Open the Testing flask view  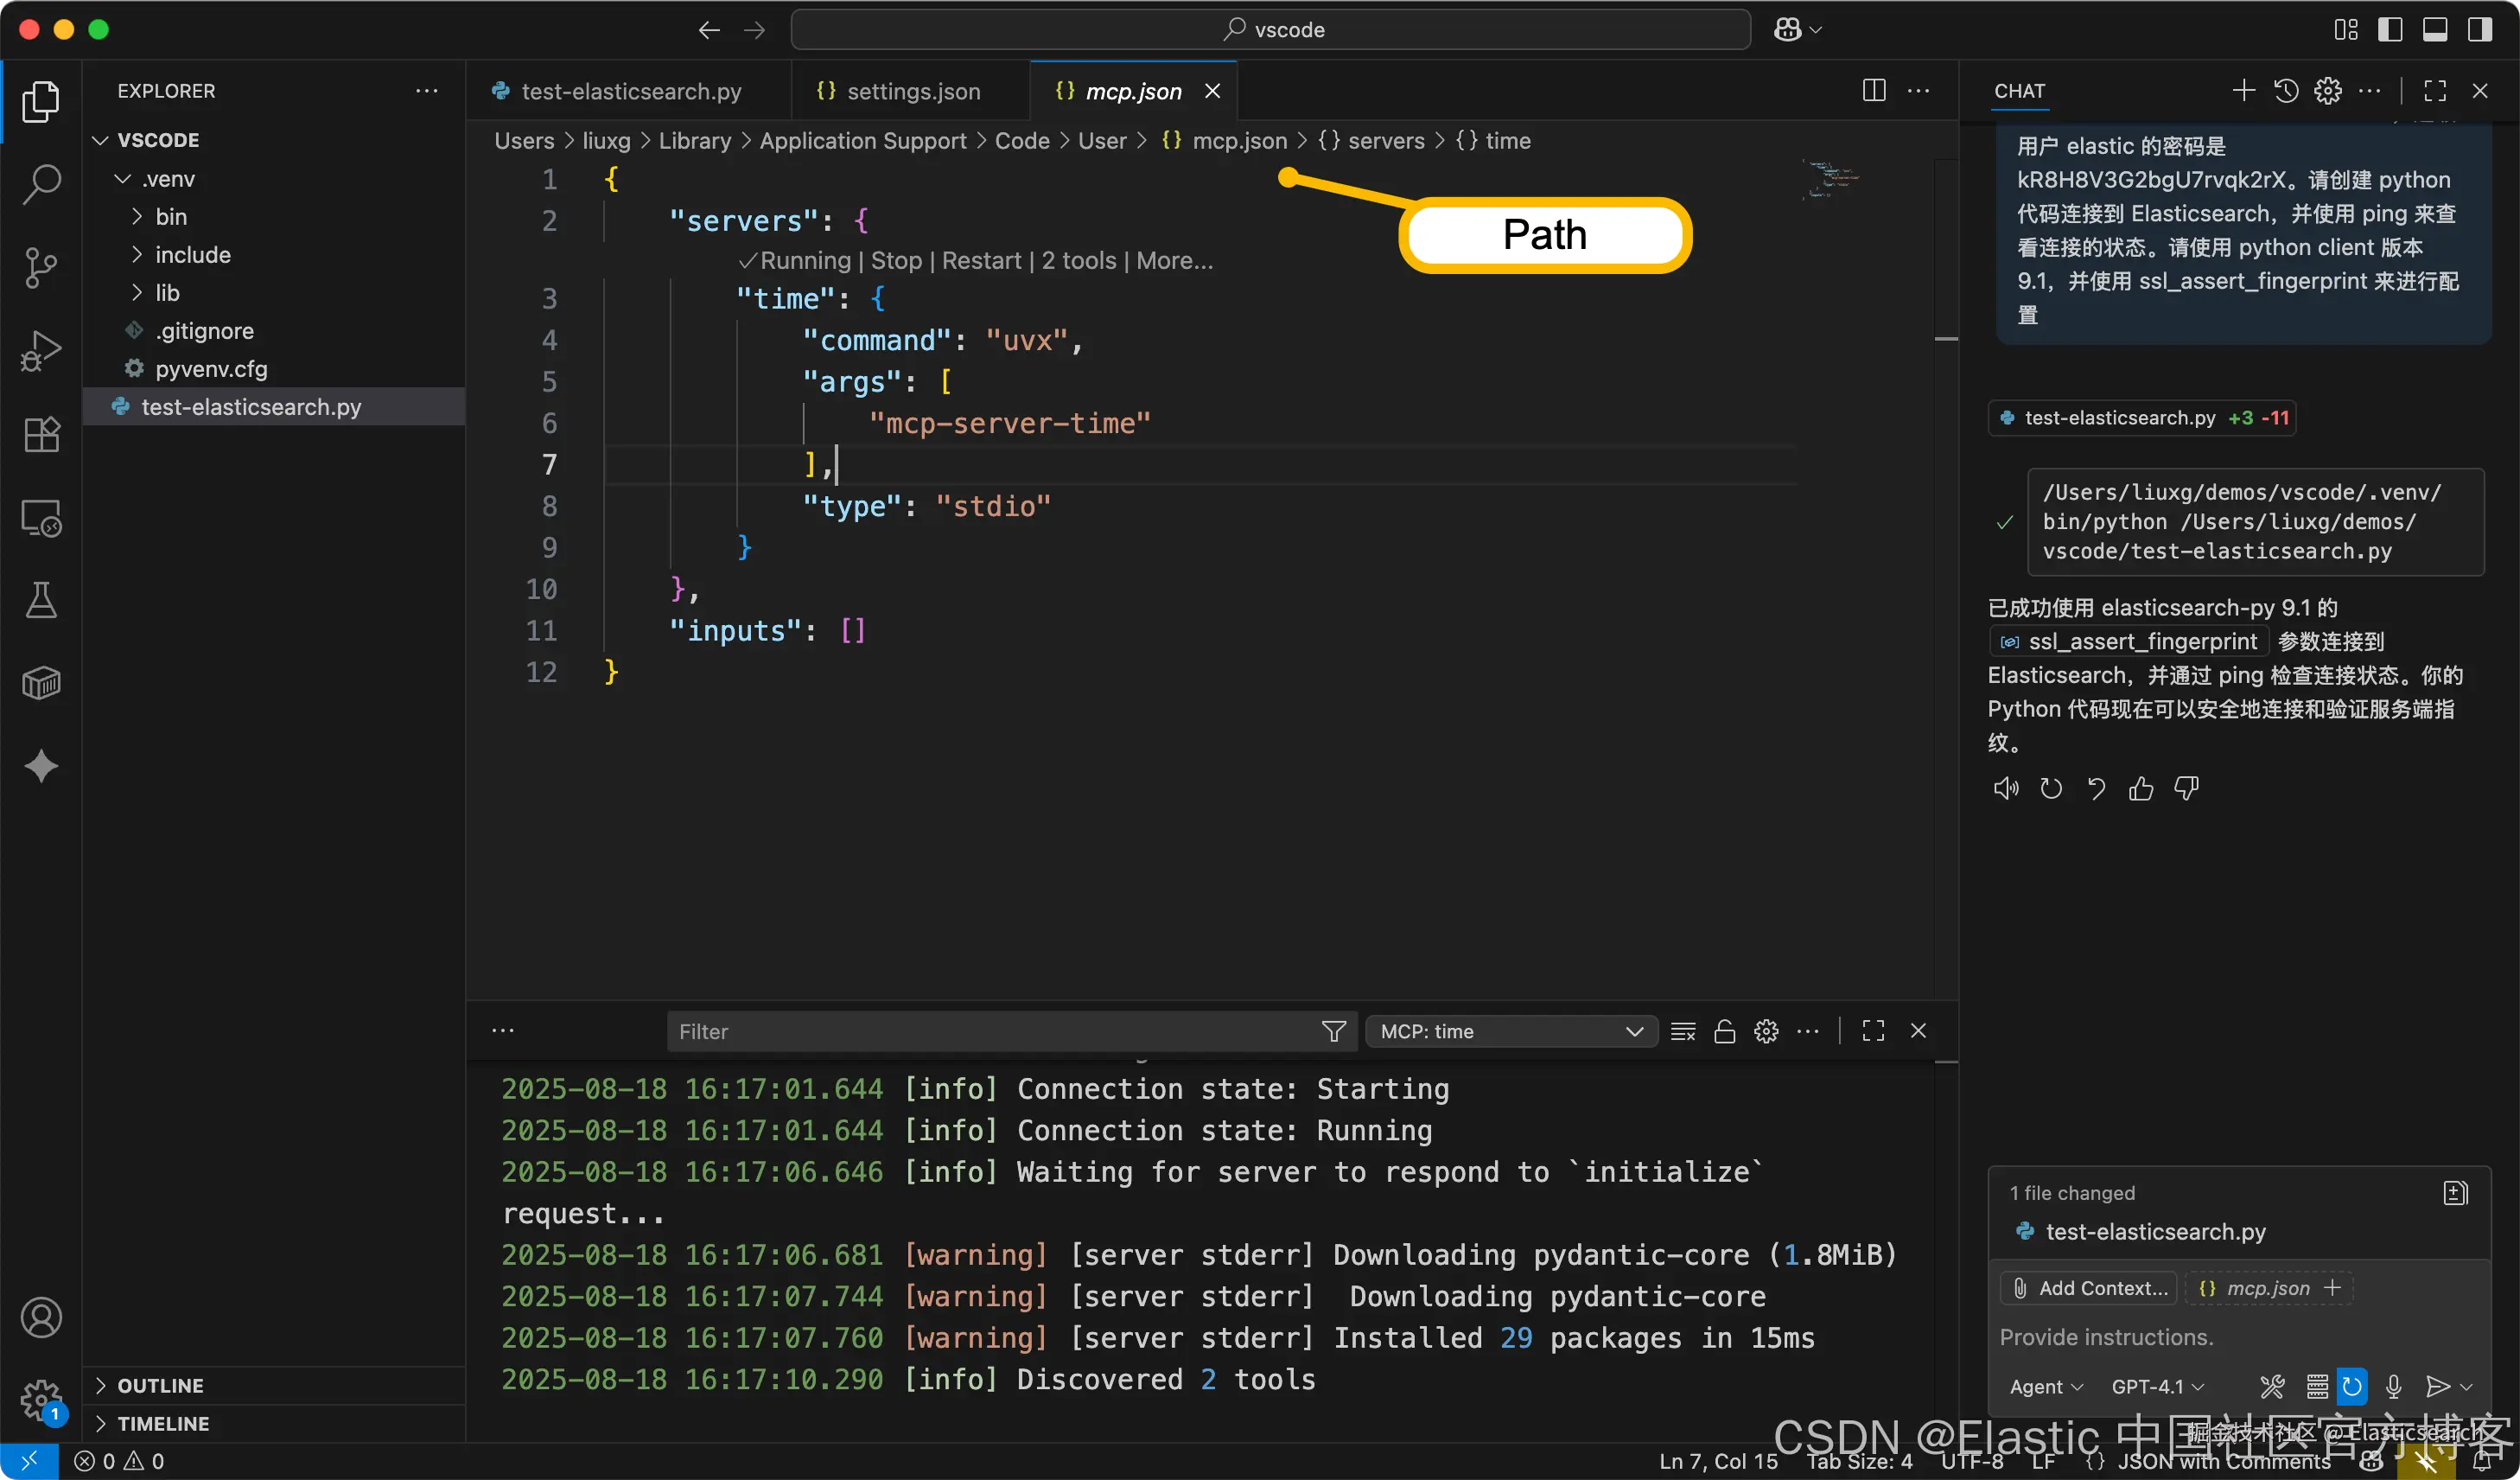point(41,600)
